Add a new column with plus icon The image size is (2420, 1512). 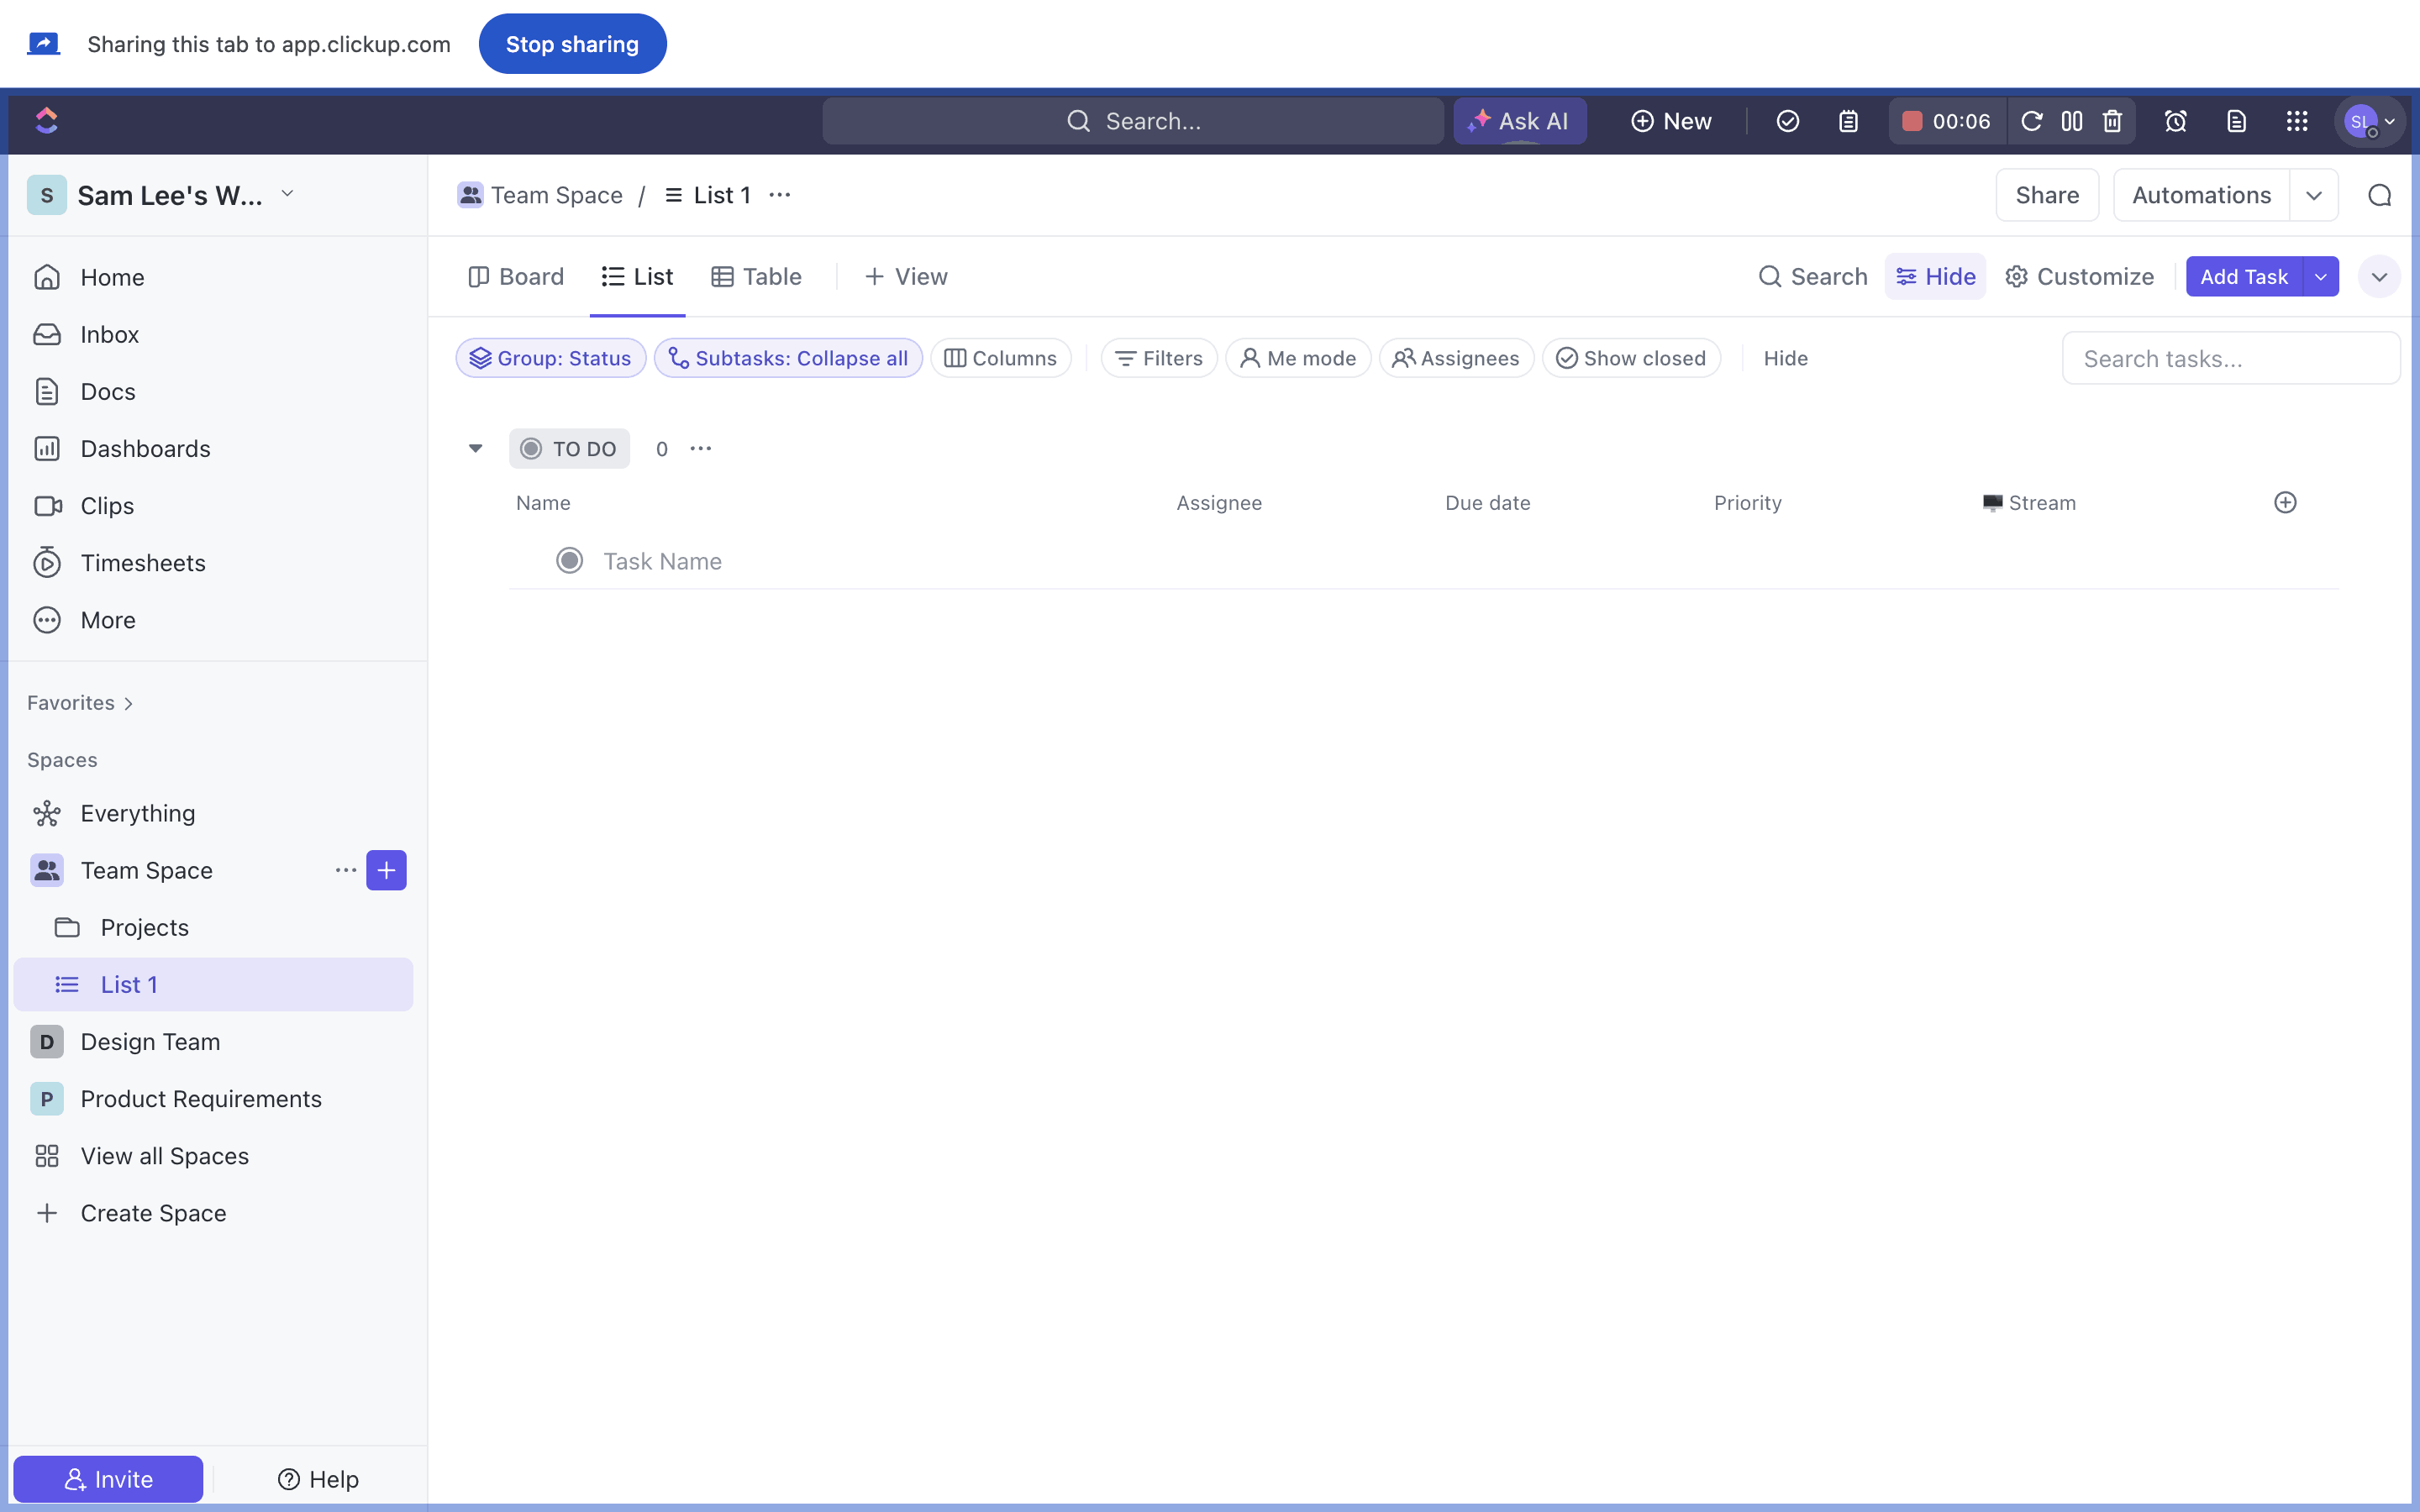(x=2285, y=502)
